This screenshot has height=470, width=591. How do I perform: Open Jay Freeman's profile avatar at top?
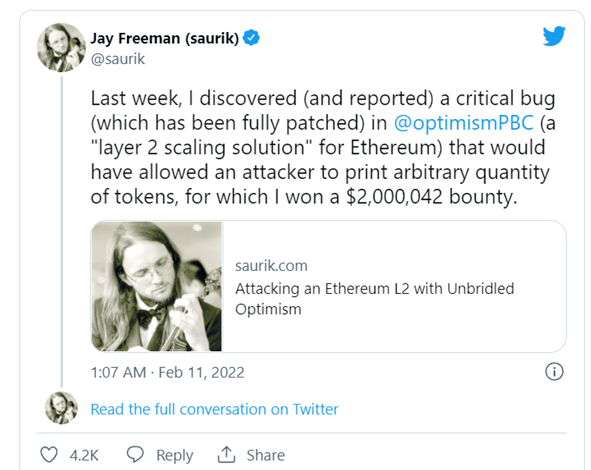(x=61, y=47)
